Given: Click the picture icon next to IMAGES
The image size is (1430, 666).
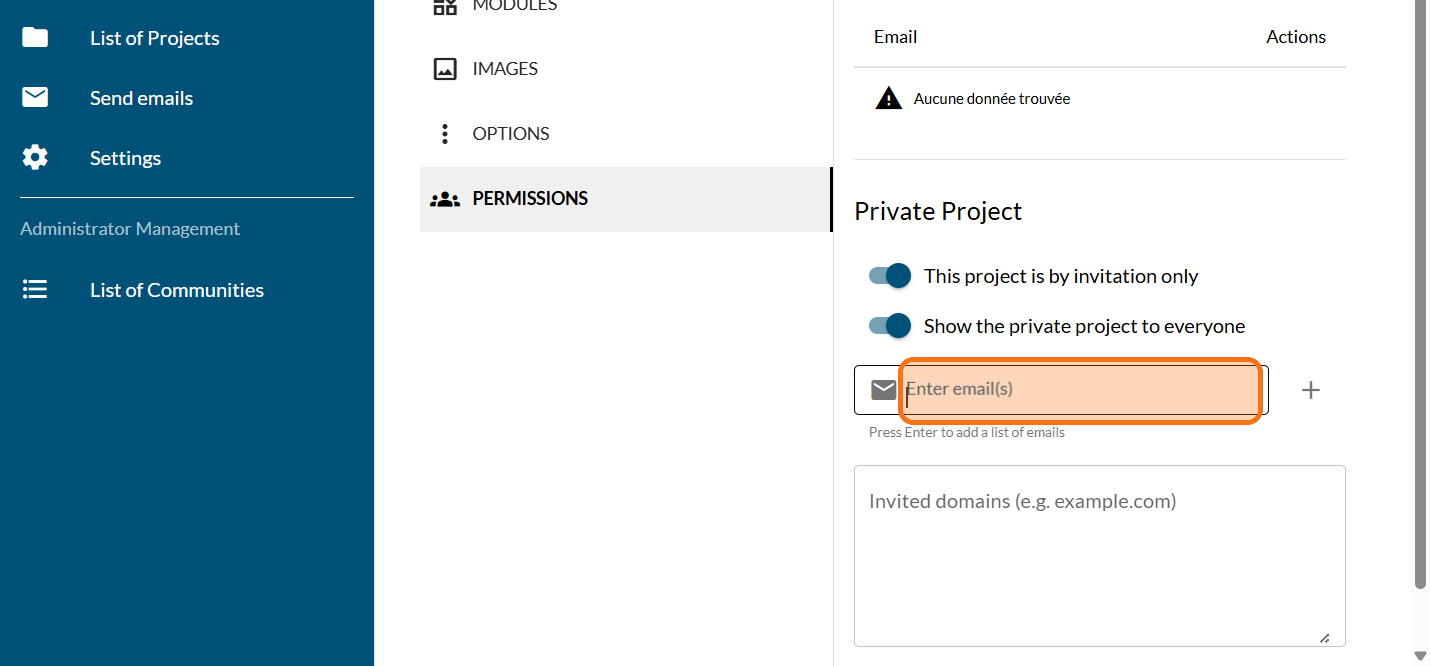Looking at the screenshot, I should click(445, 69).
